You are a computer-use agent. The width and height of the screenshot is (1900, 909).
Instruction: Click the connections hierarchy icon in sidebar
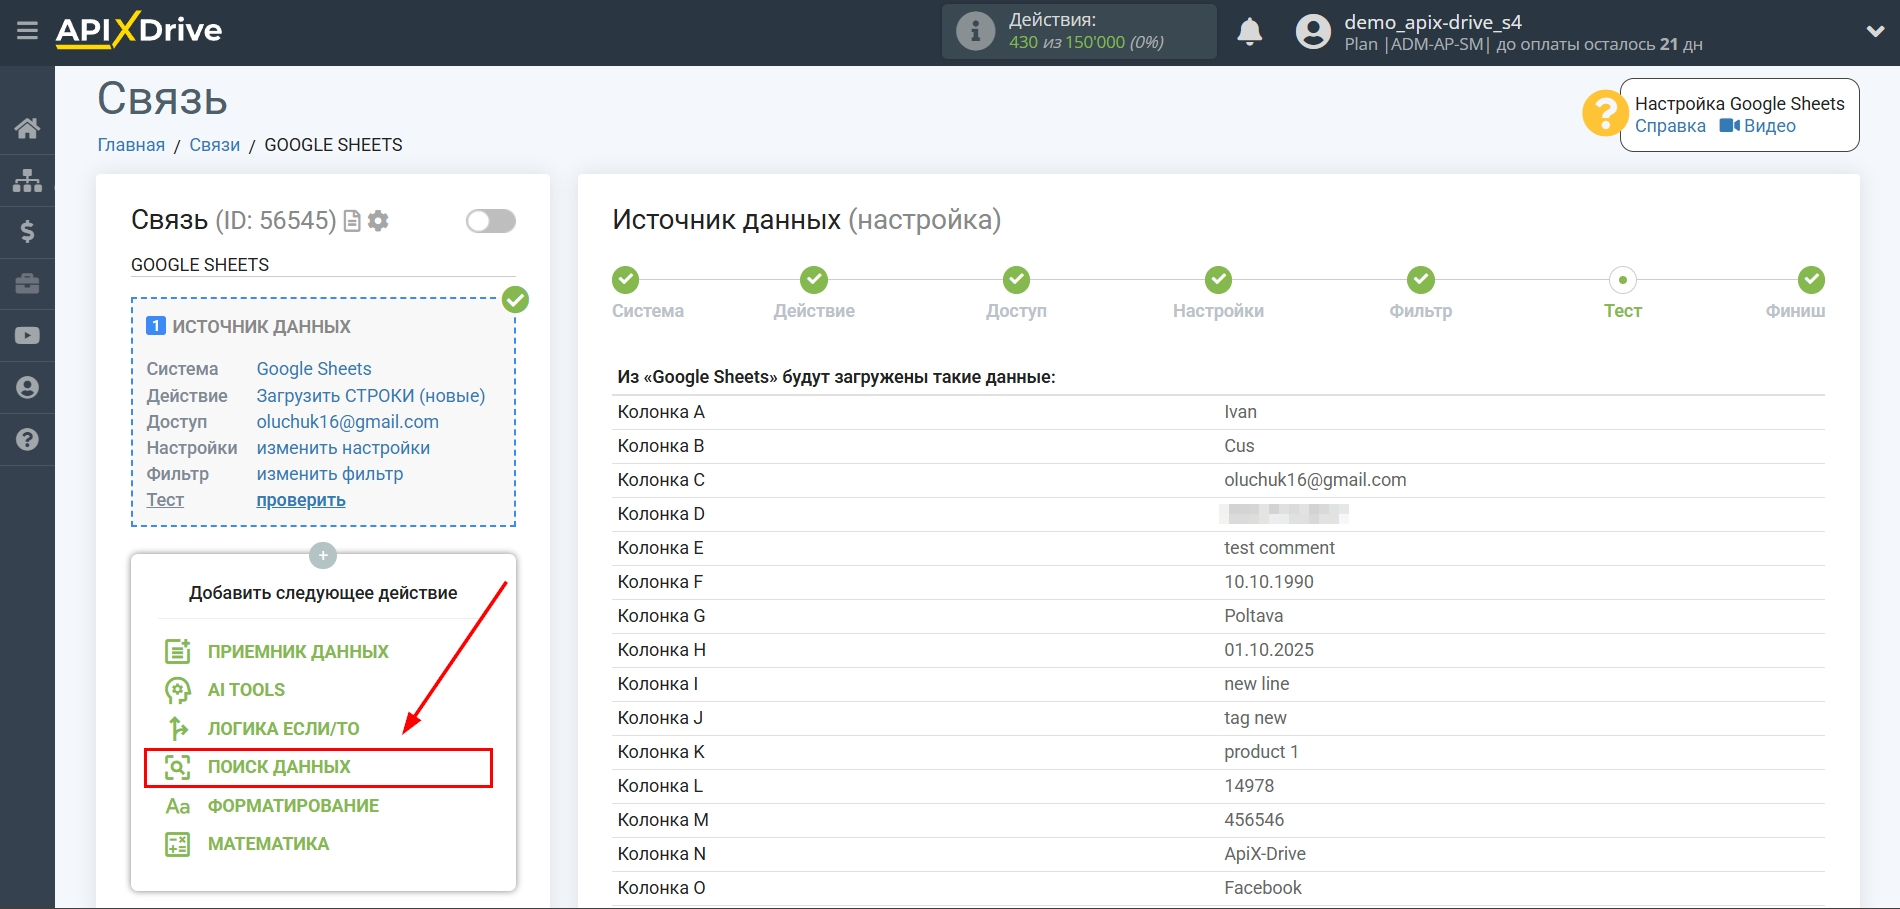(x=27, y=180)
